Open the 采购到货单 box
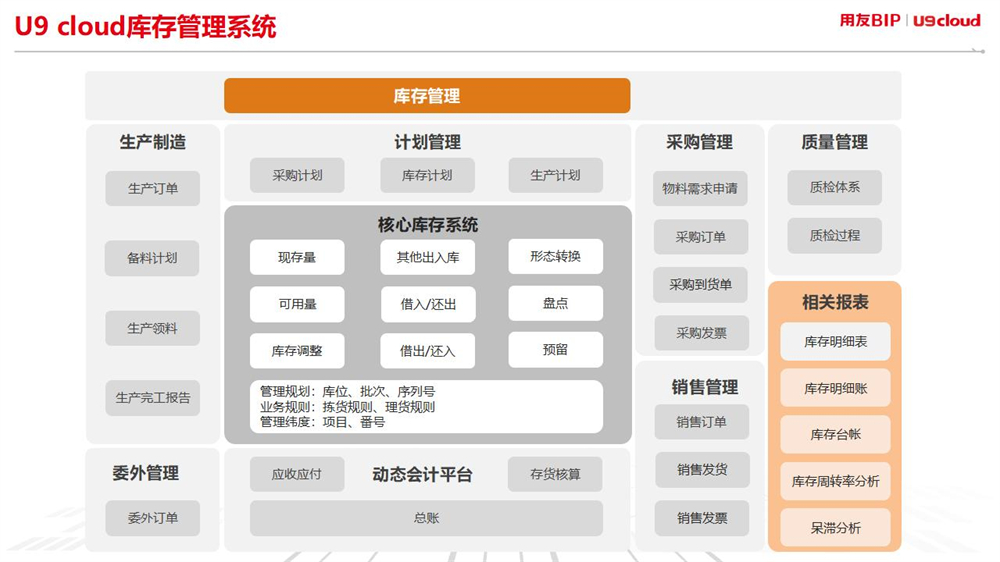This screenshot has height=562, width=1000. [700, 285]
